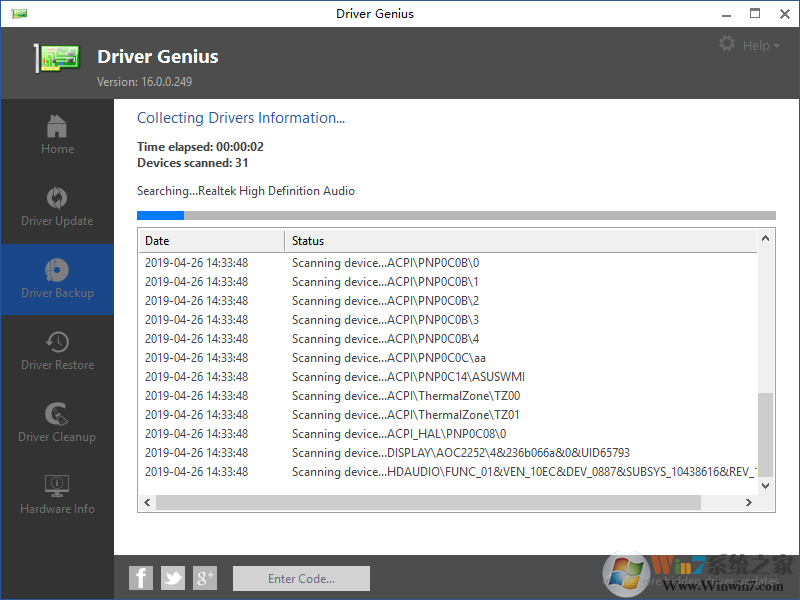The image size is (800, 600).
Task: Click the scroll-up arrow in the log list
Action: coord(765,237)
